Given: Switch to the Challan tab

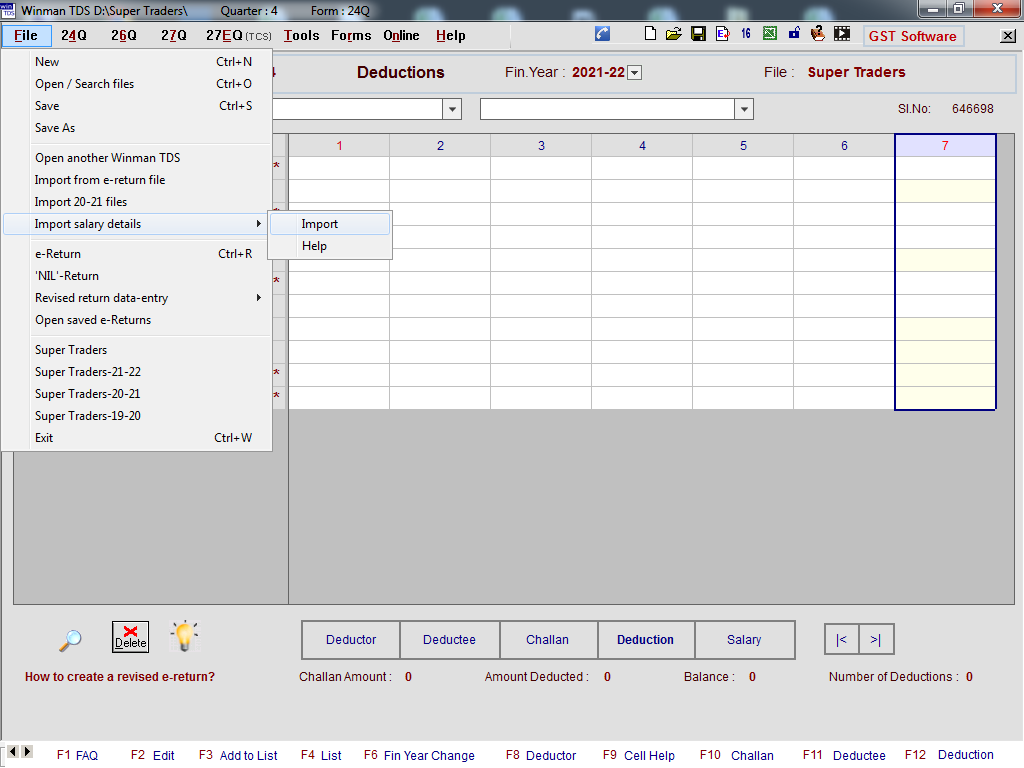Looking at the screenshot, I should (547, 640).
